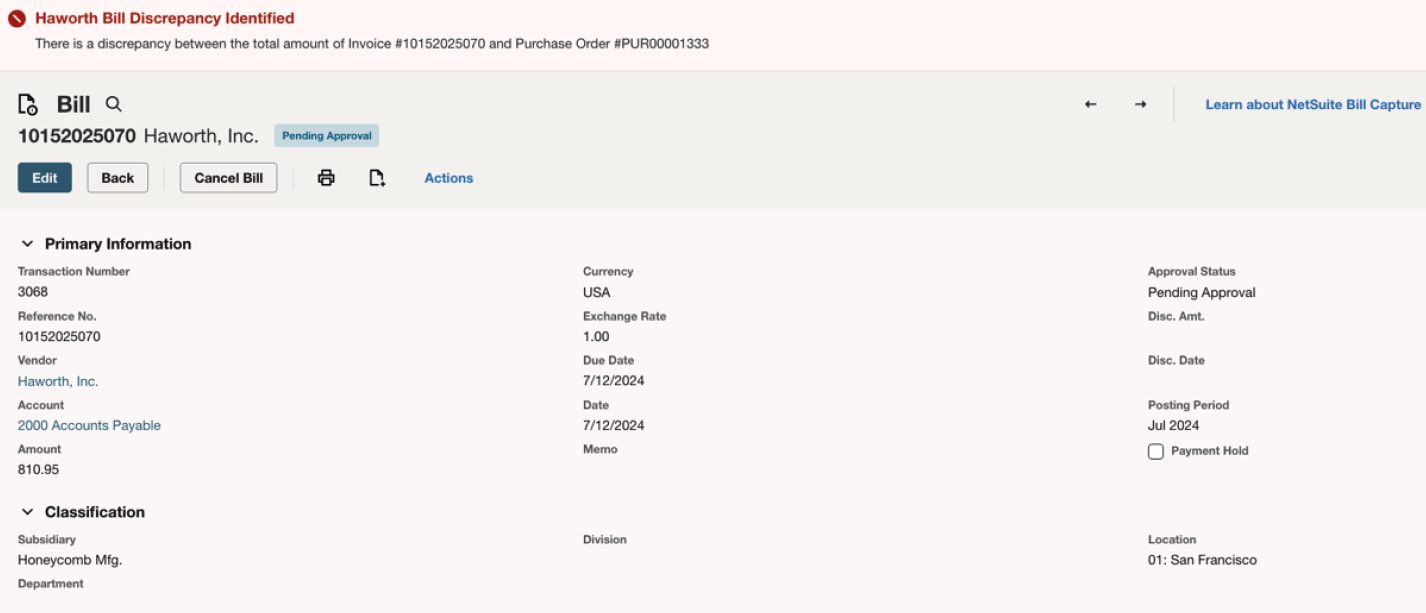This screenshot has width=1426, height=613.
Task: Open search via magnifier beside Bill
Action: pyautogui.click(x=114, y=104)
